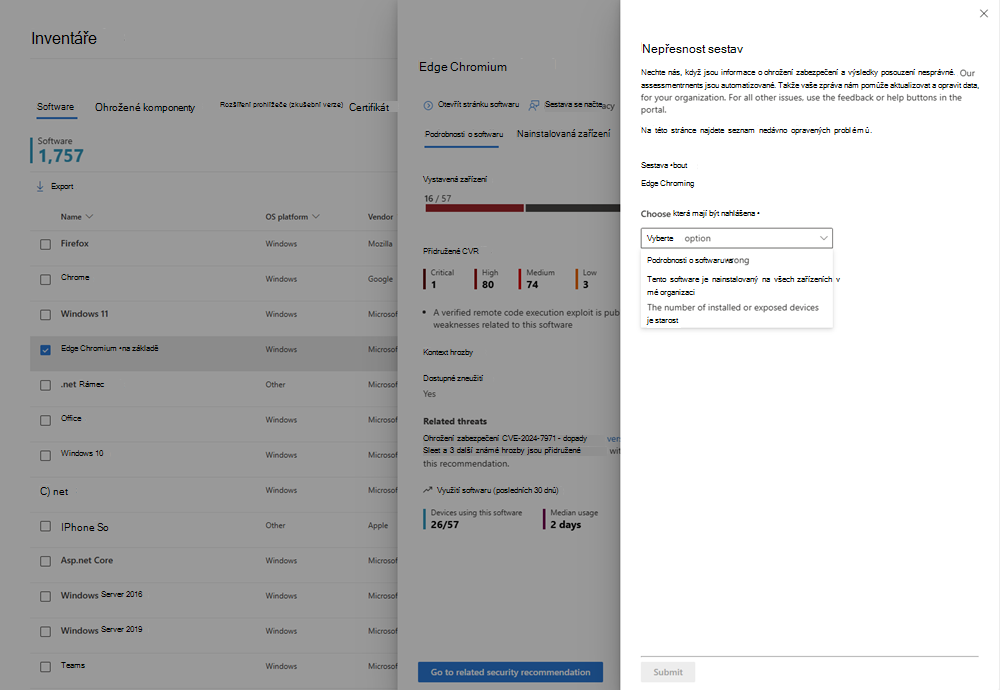This screenshot has height=690, width=1000.
Task: Click the Submit button
Action: point(668,672)
